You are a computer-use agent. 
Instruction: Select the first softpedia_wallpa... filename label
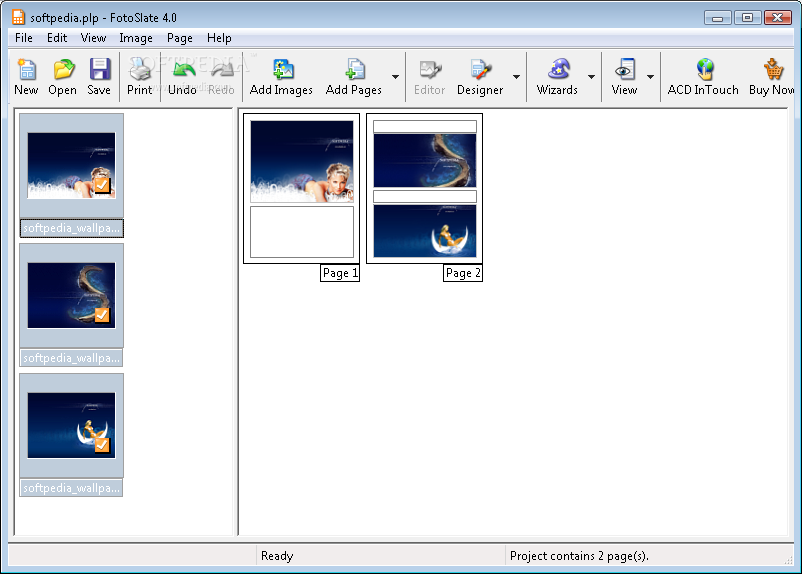click(72, 228)
